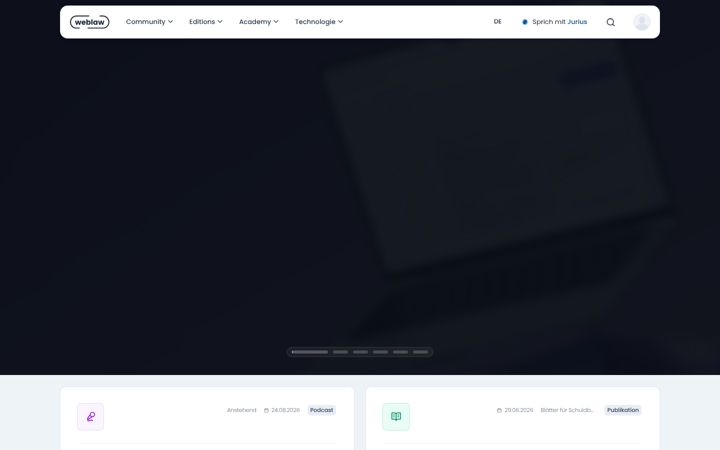Screen dimensions: 720x450
Task: Open the search magnifier icon
Action: click(x=610, y=22)
